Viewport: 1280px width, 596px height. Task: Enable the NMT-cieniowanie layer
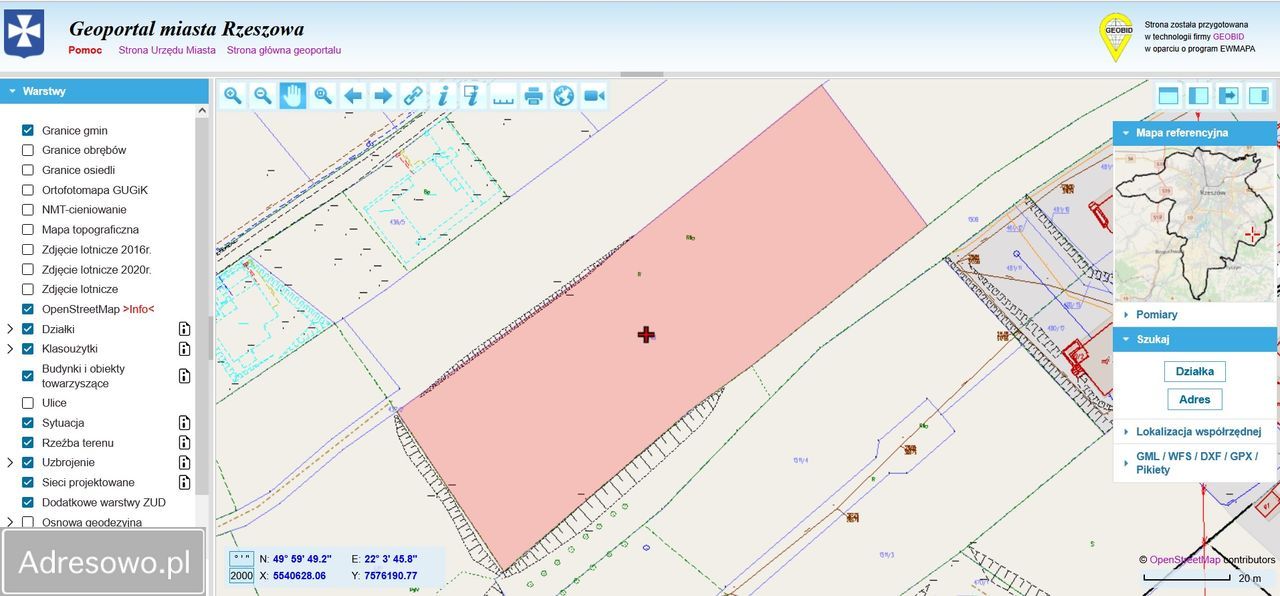pos(28,210)
